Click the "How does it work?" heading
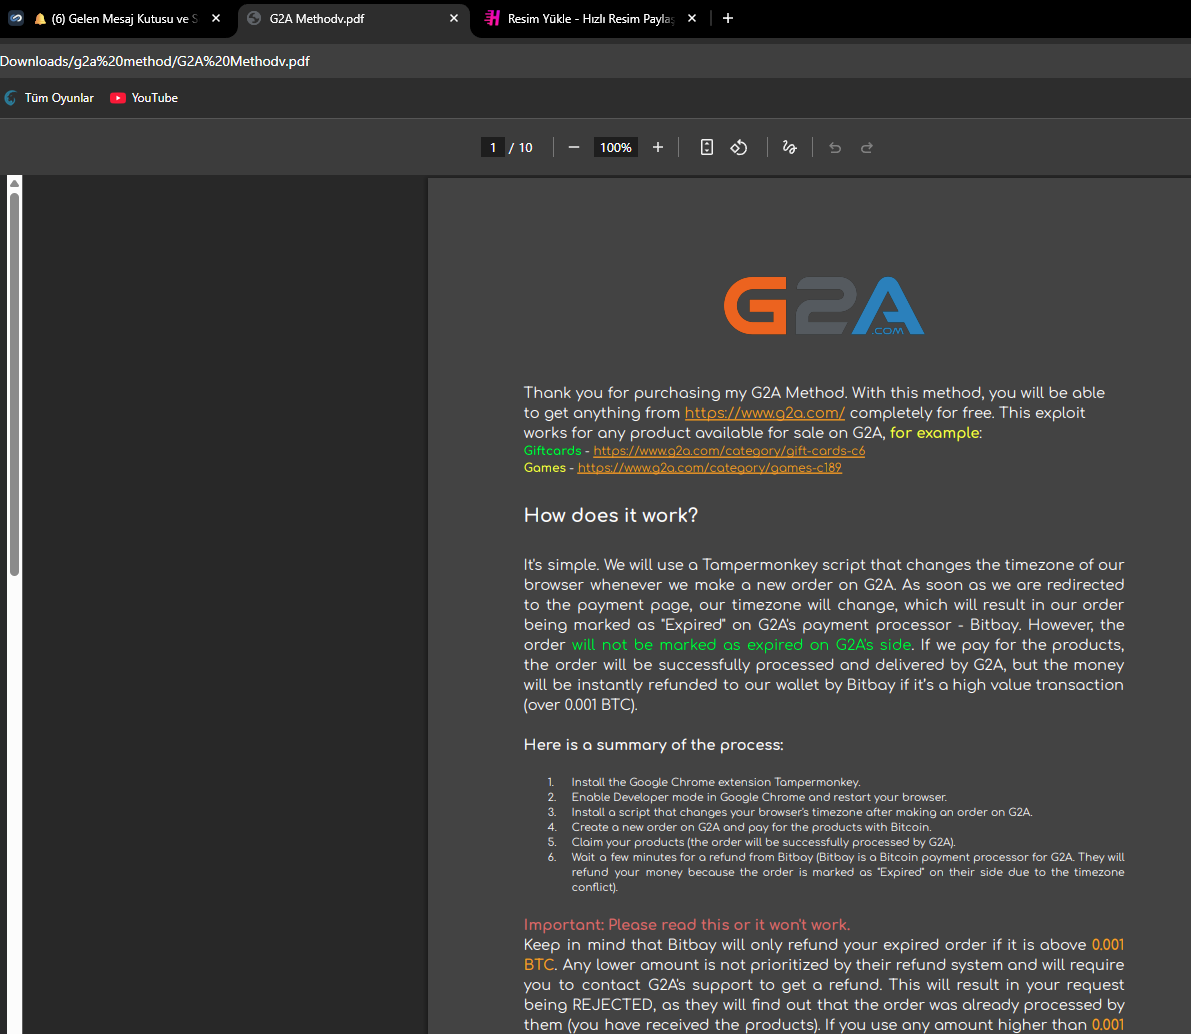 pyautogui.click(x=611, y=515)
